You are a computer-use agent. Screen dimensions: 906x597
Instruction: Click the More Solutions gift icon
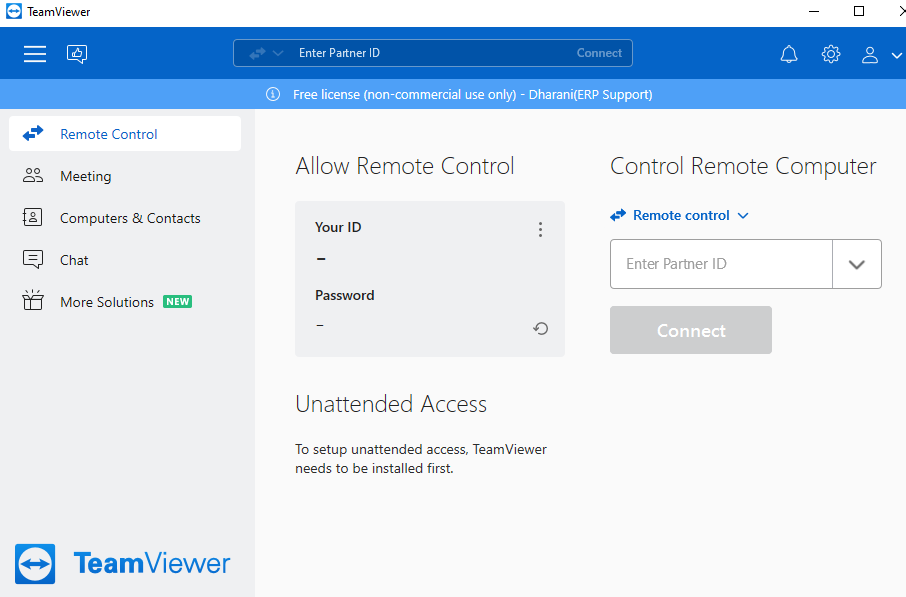[33, 300]
